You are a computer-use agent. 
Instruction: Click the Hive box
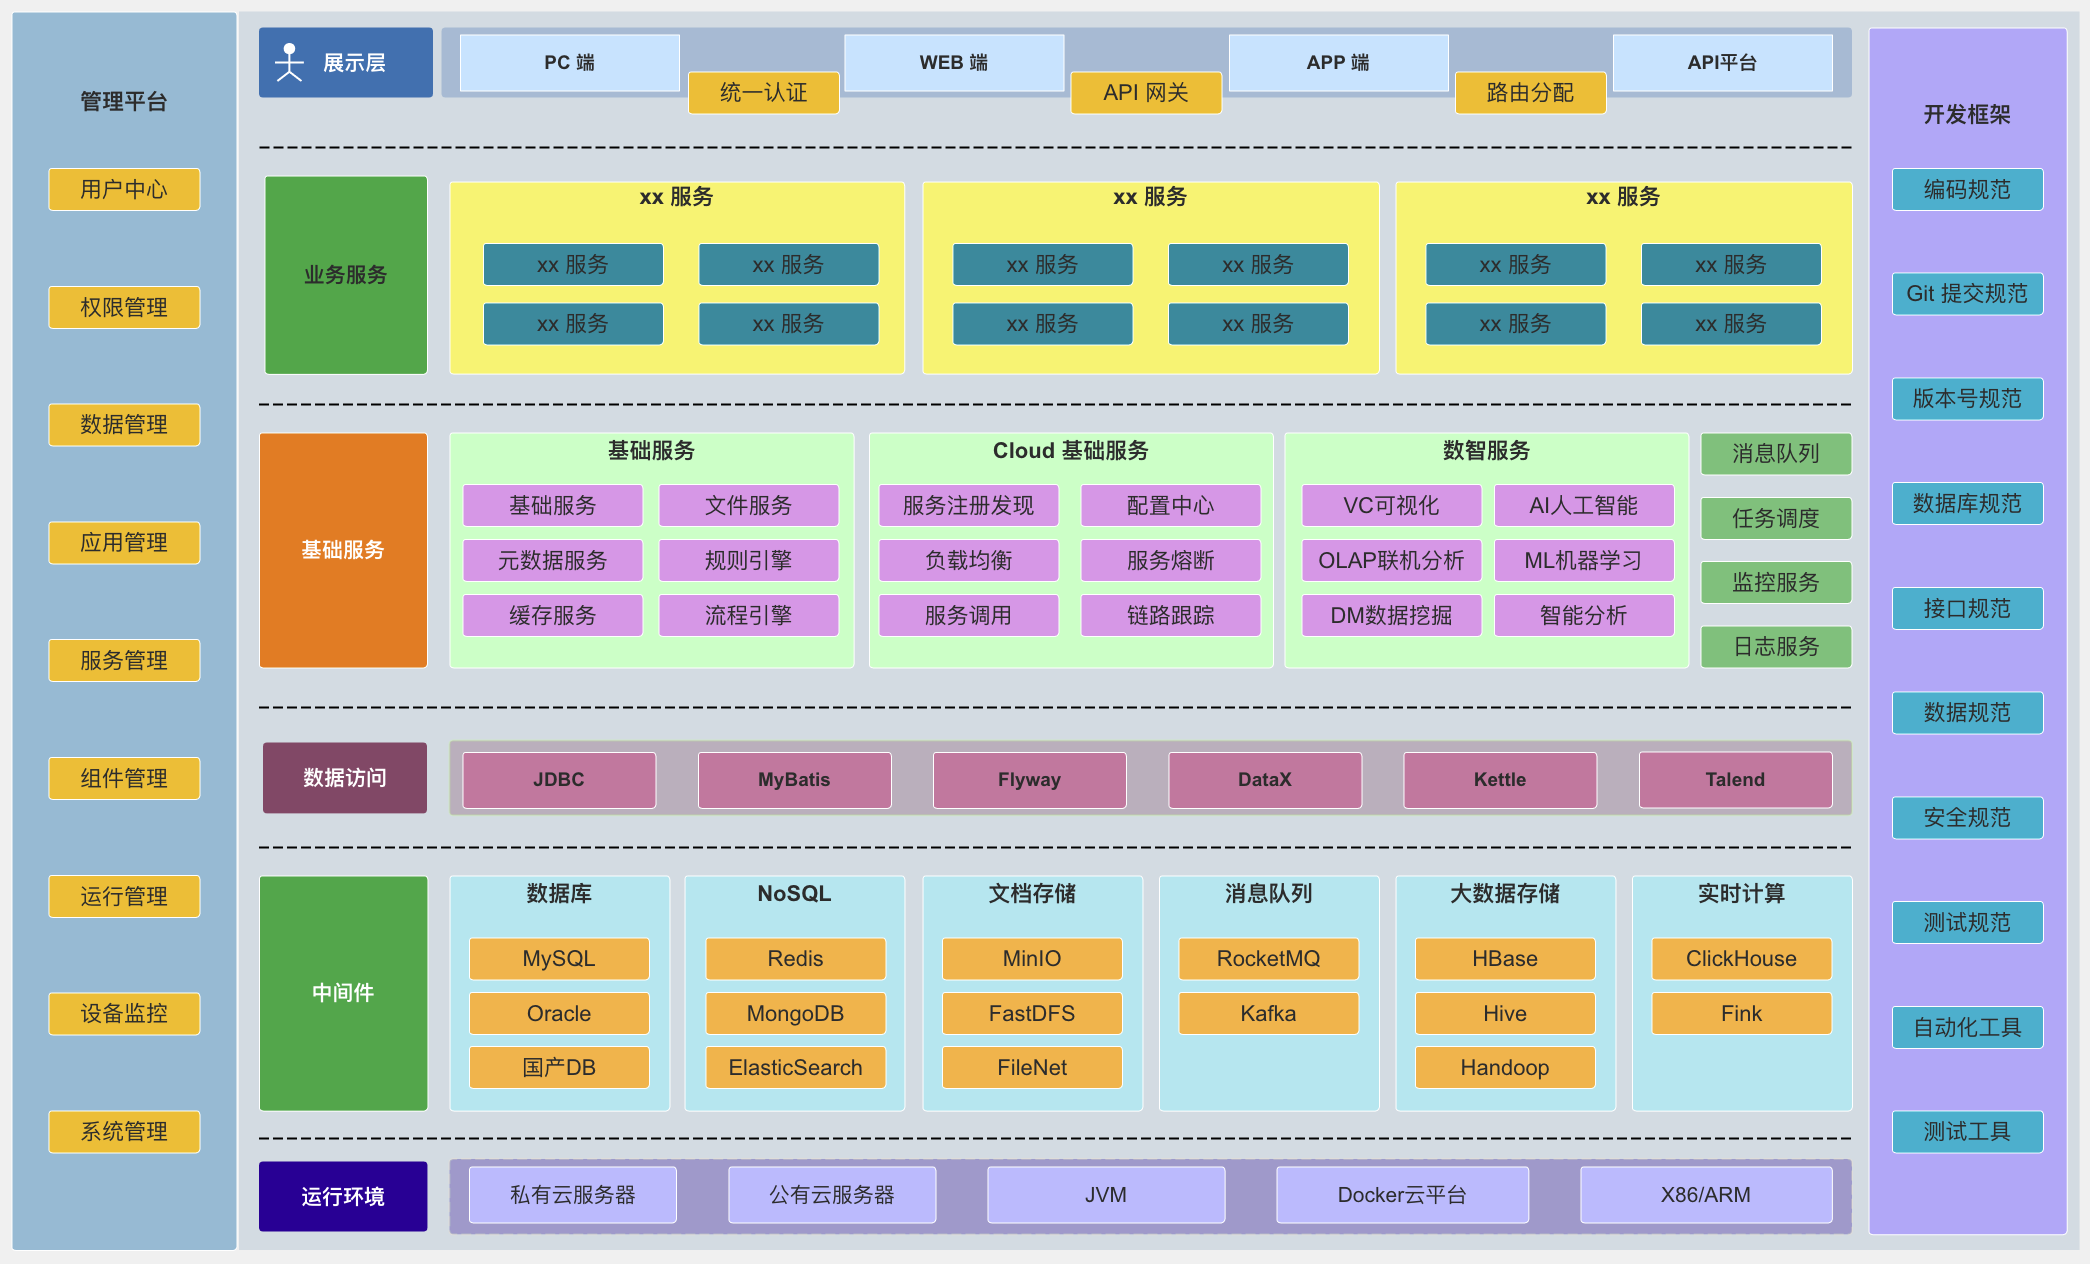pyautogui.click(x=1505, y=1014)
